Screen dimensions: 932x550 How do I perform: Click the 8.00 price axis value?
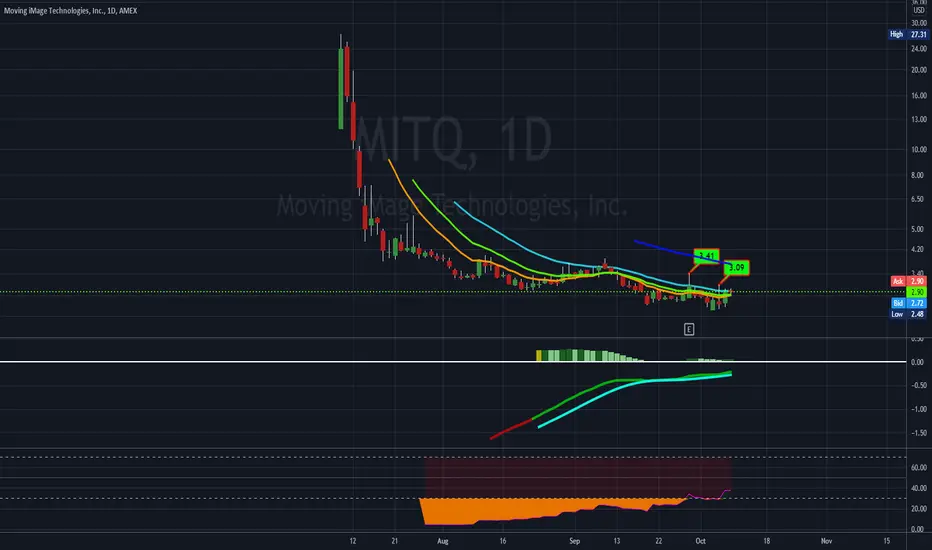[x=919, y=175]
